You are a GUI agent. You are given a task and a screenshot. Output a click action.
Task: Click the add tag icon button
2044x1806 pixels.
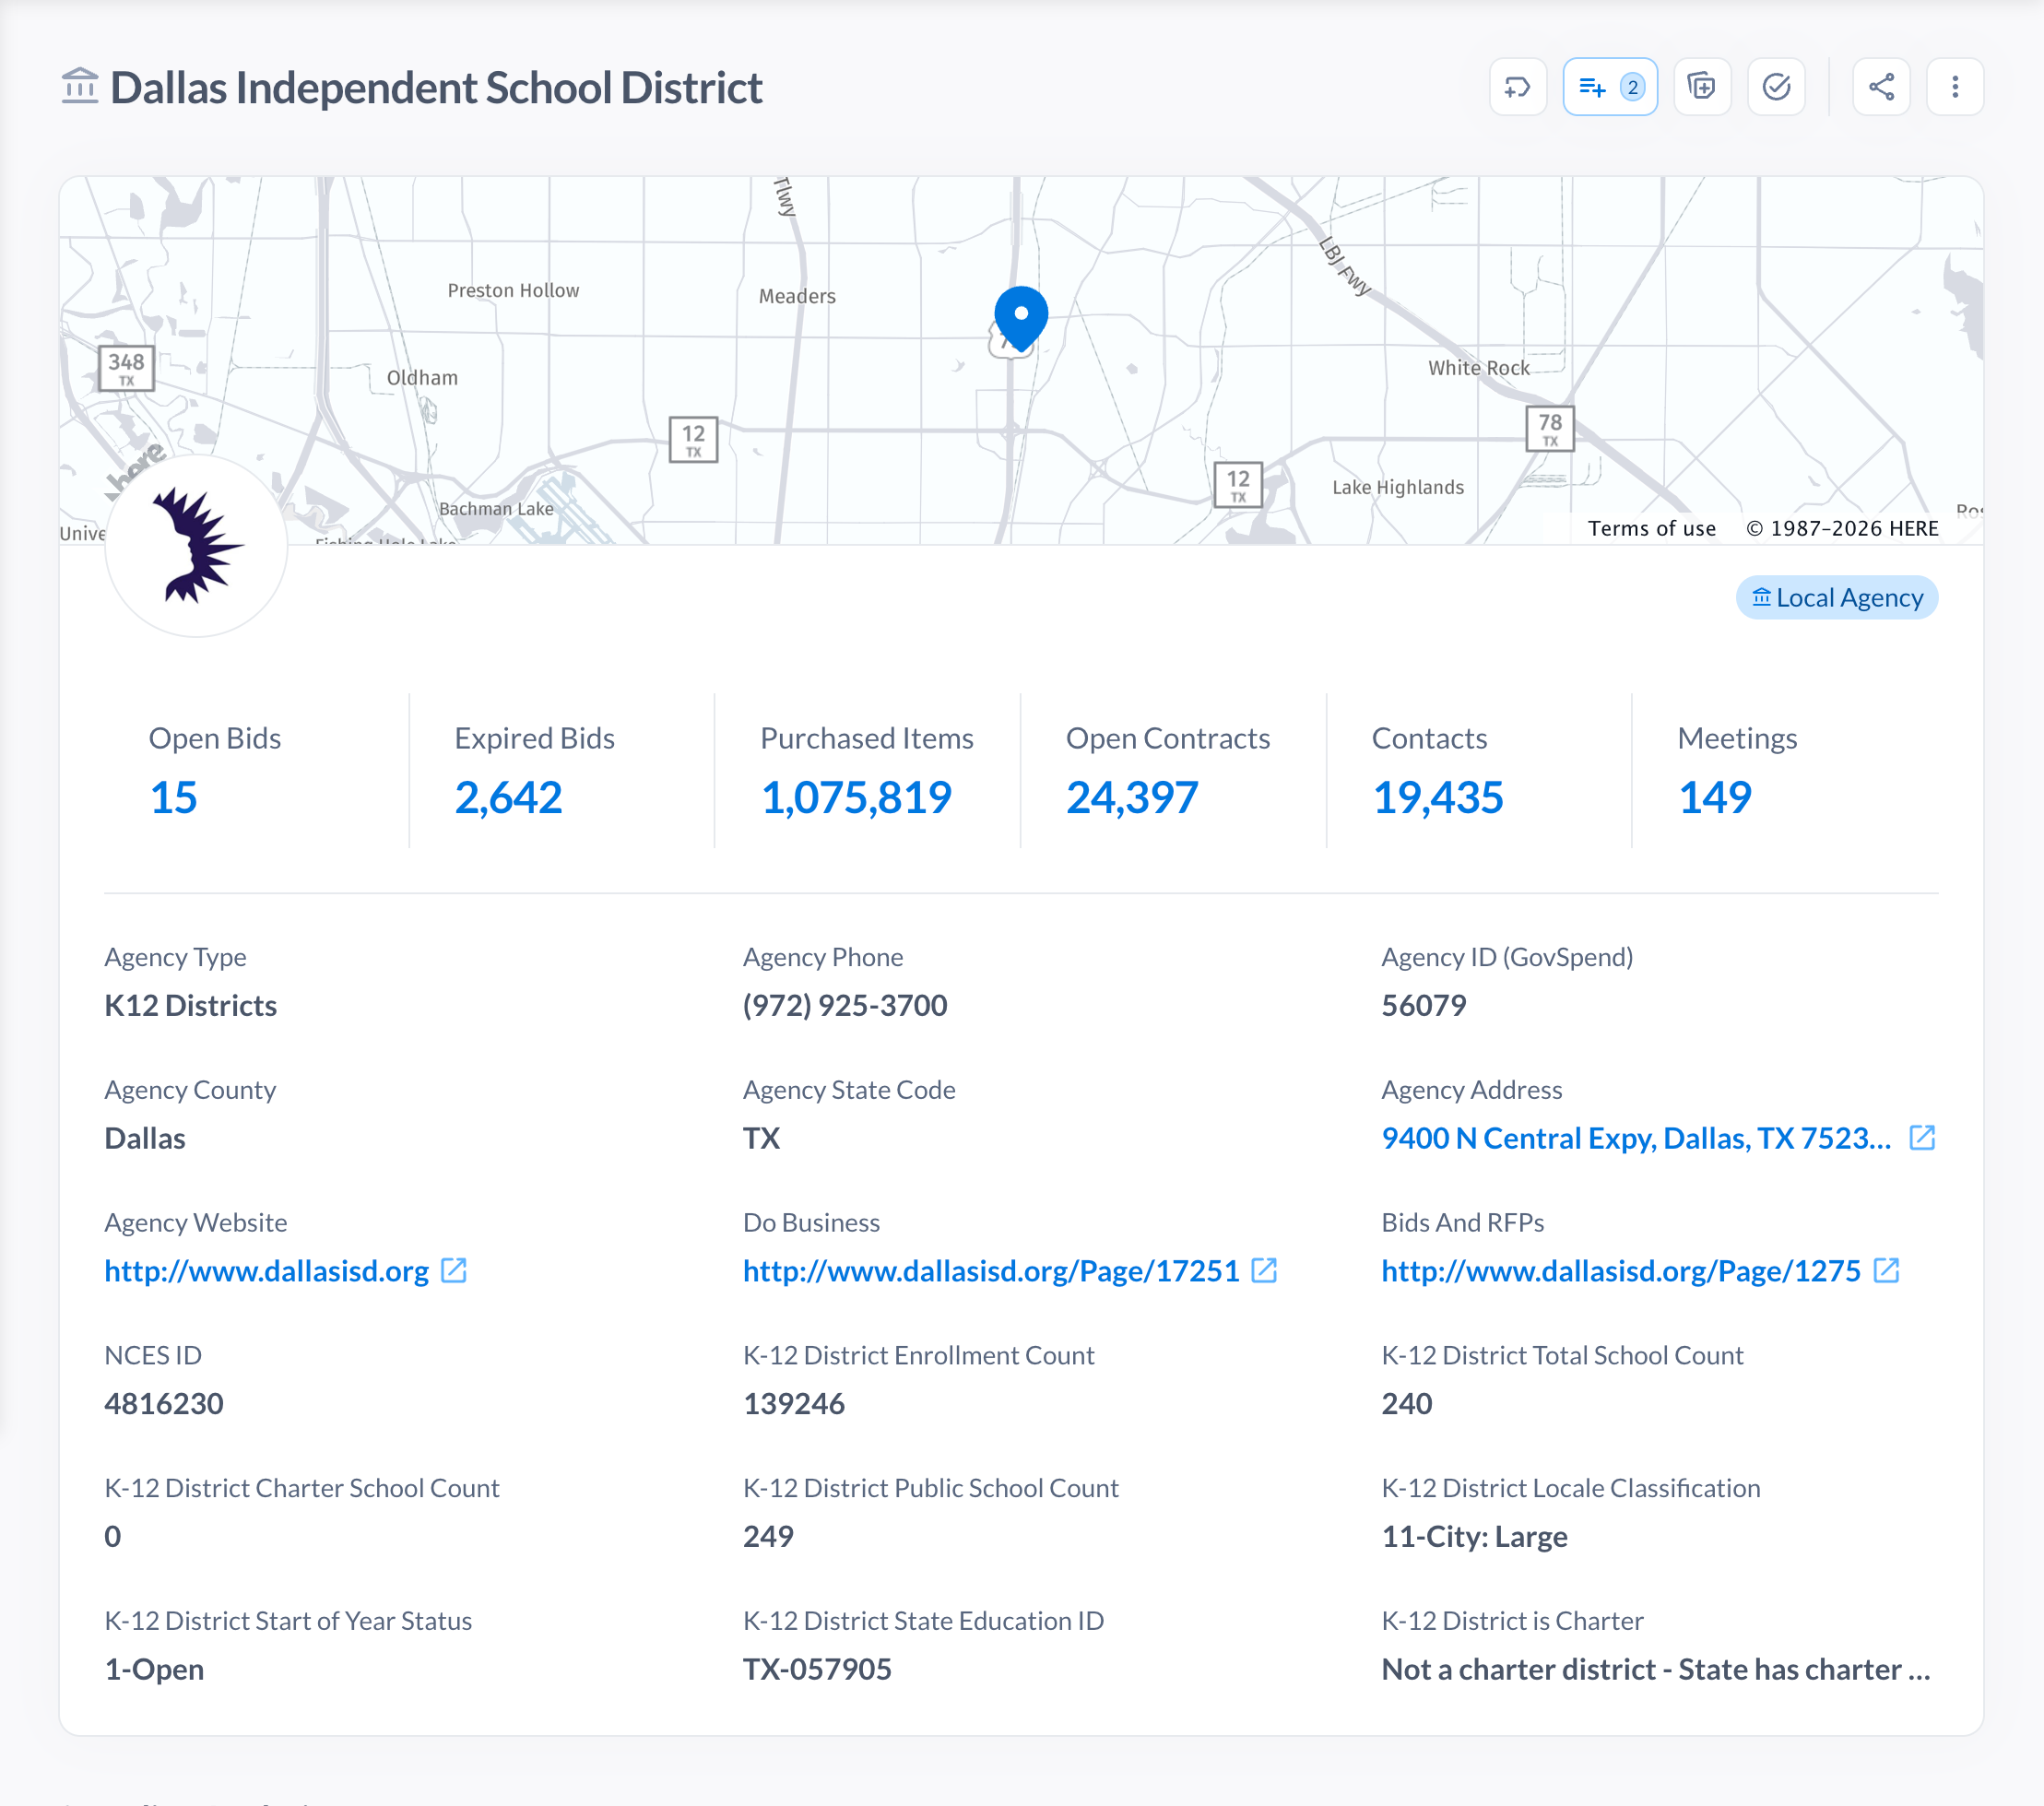click(x=1517, y=87)
